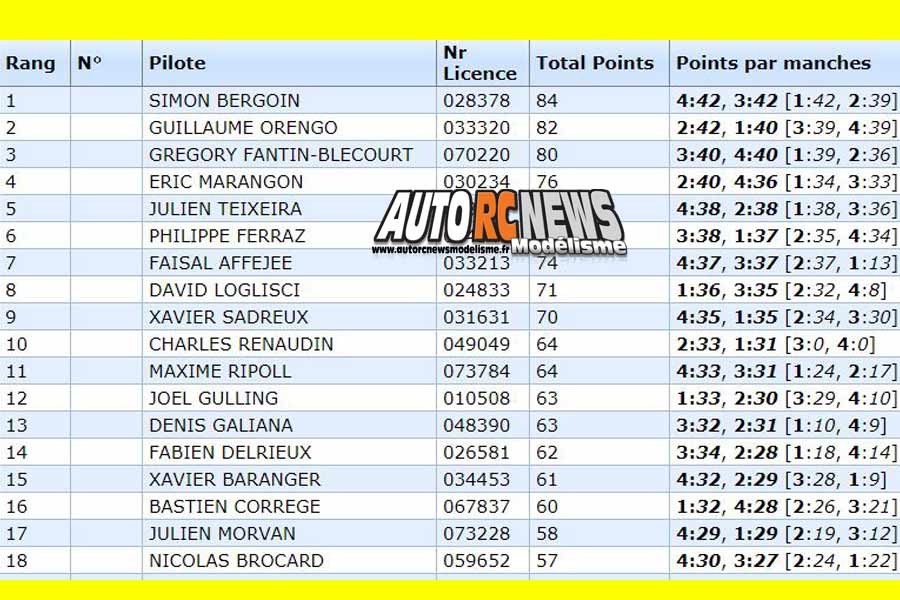The height and width of the screenshot is (600, 900).
Task: Select pilot GUILLAUME ORENGO
Action: (x=243, y=127)
